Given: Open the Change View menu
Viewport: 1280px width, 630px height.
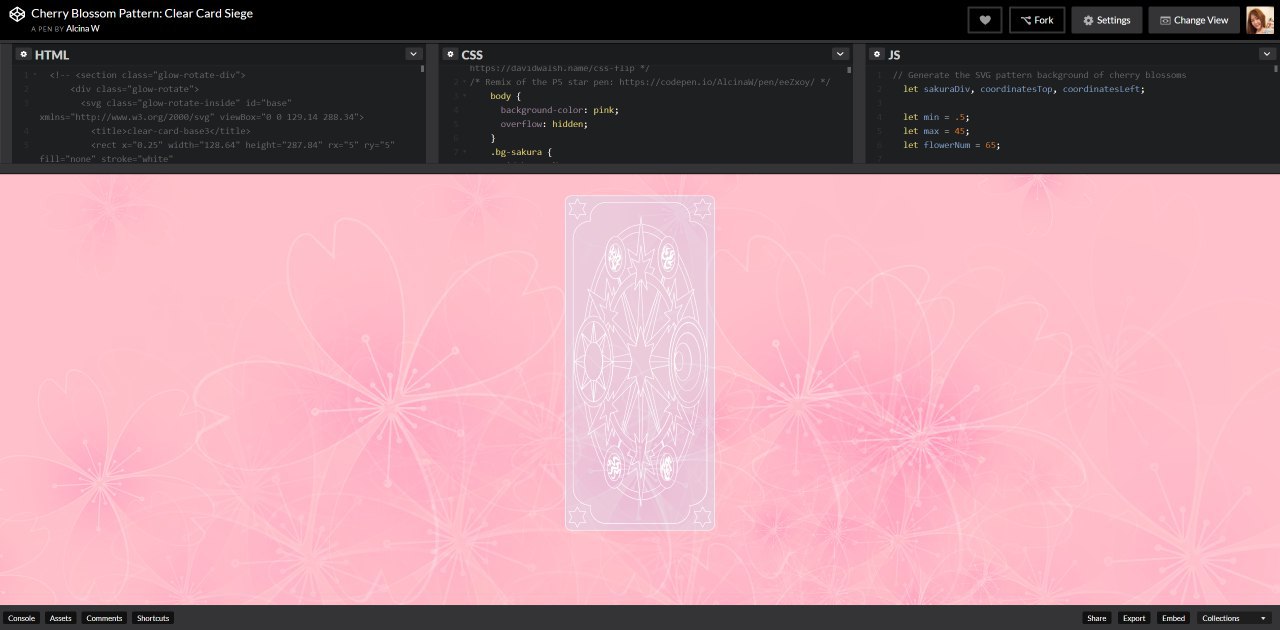Looking at the screenshot, I should 1193,20.
